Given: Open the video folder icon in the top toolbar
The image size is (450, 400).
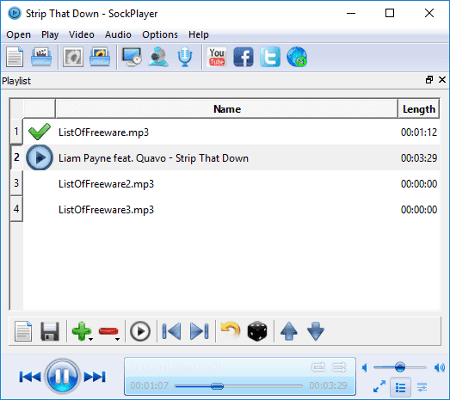Looking at the screenshot, I should point(41,57).
